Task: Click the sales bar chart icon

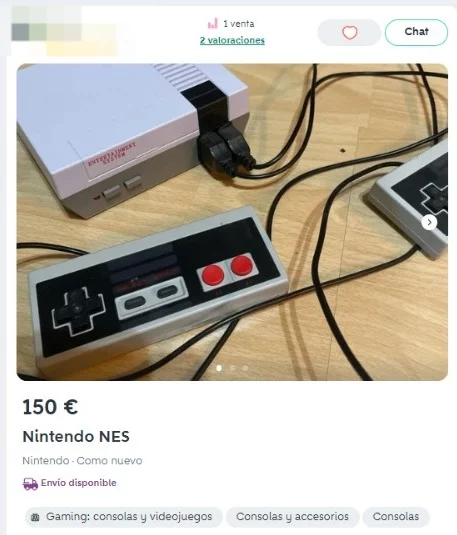Action: point(213,24)
